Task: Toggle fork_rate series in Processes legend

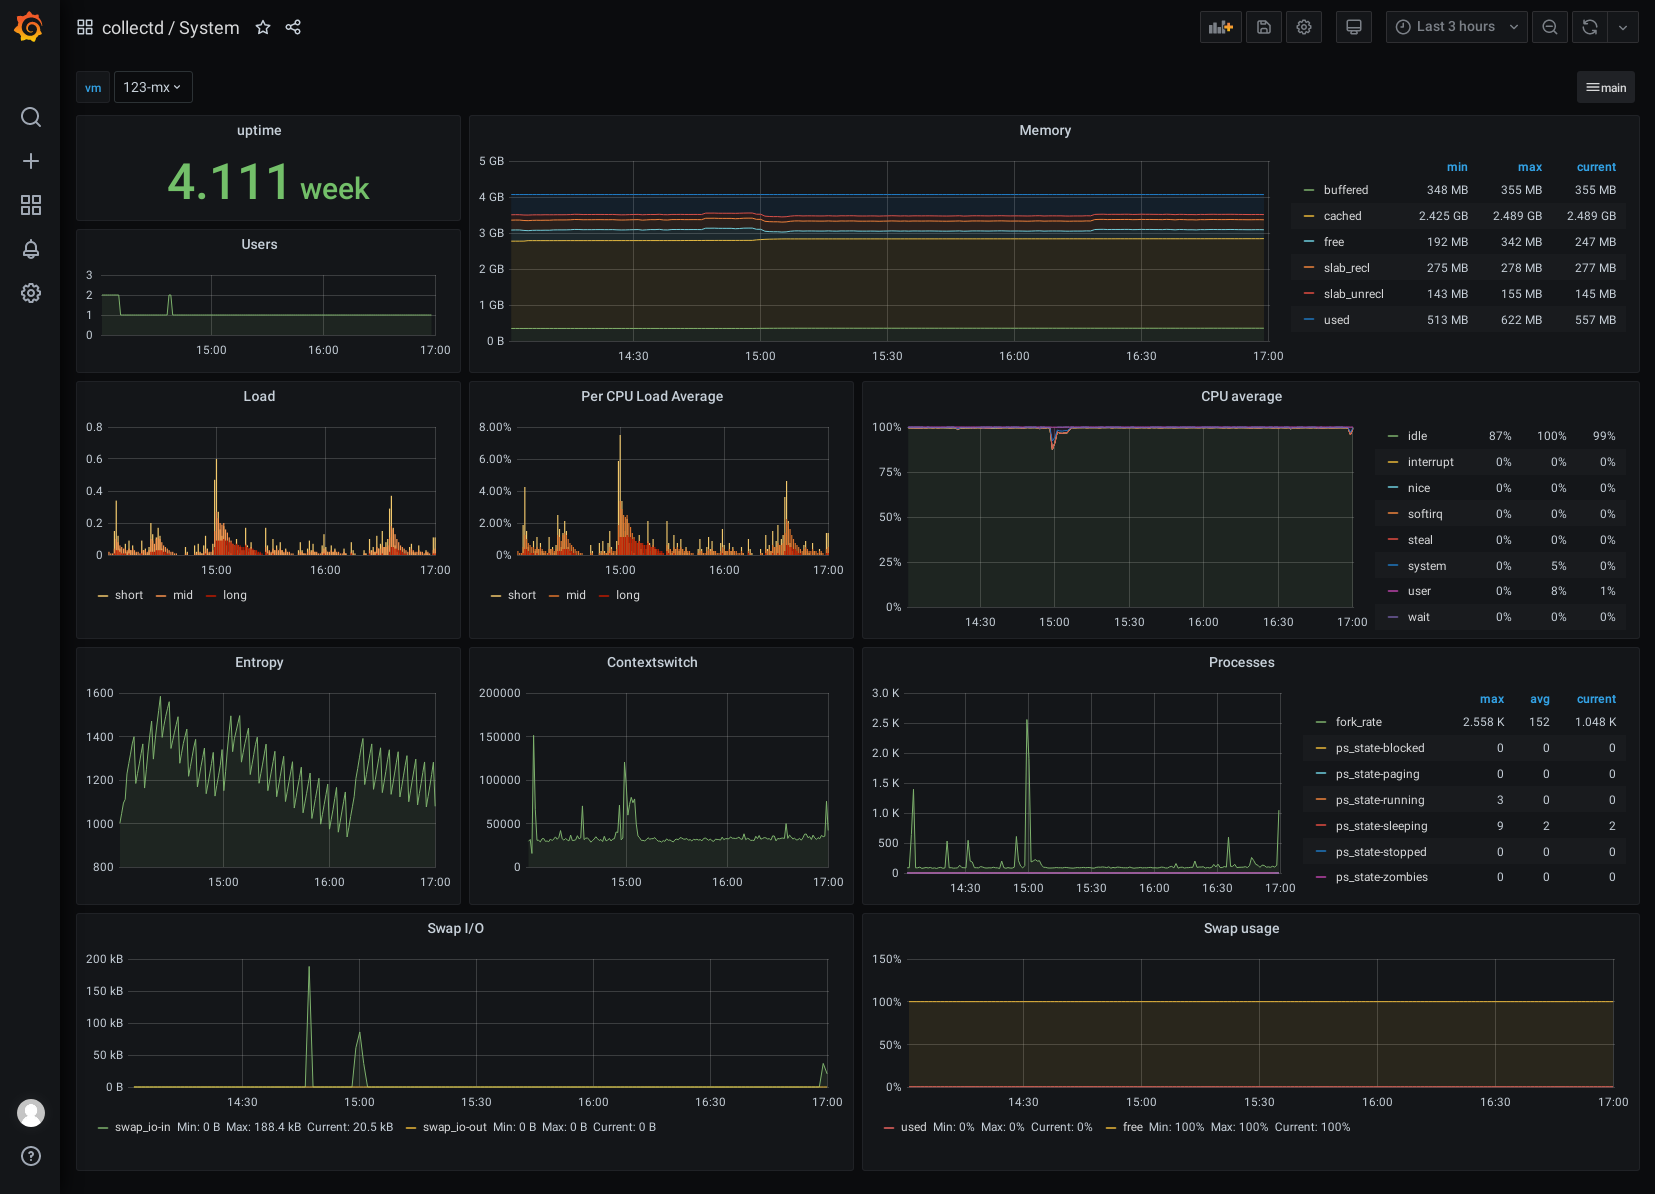Action: (1358, 722)
